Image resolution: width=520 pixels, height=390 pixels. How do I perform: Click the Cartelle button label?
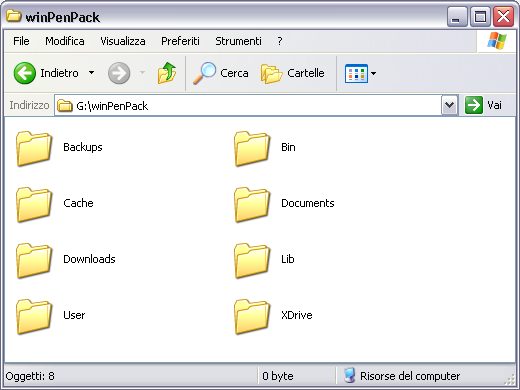tap(306, 73)
